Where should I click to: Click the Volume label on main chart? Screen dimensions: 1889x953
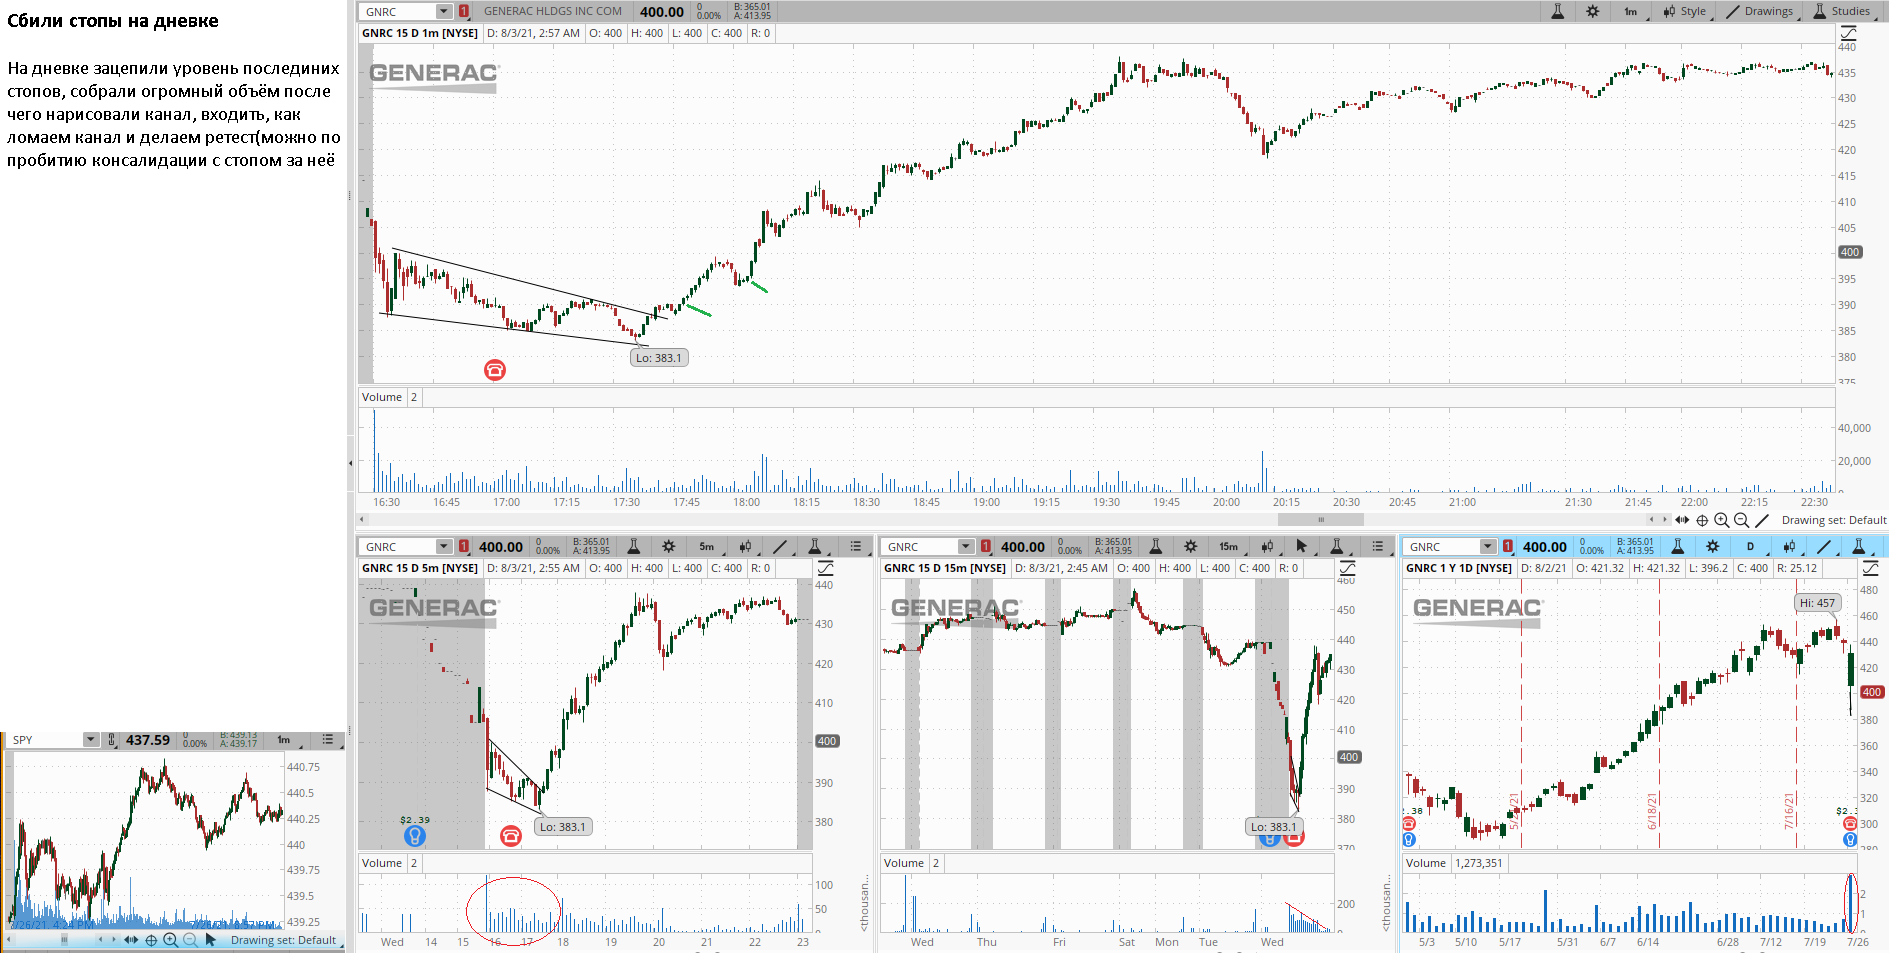click(x=382, y=397)
